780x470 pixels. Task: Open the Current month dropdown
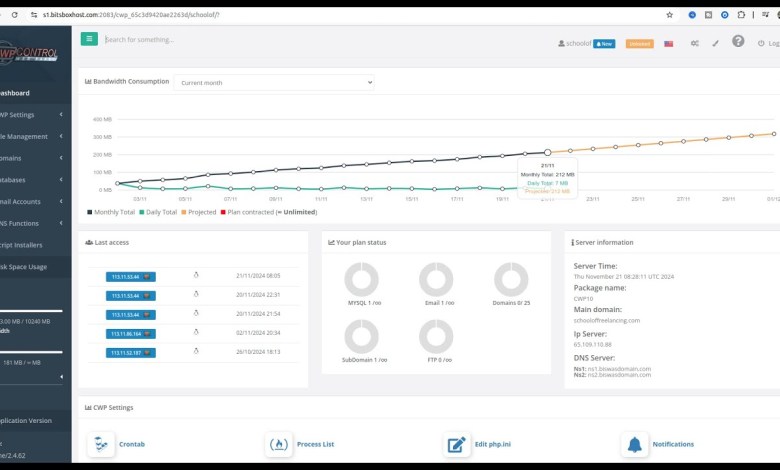coord(274,82)
